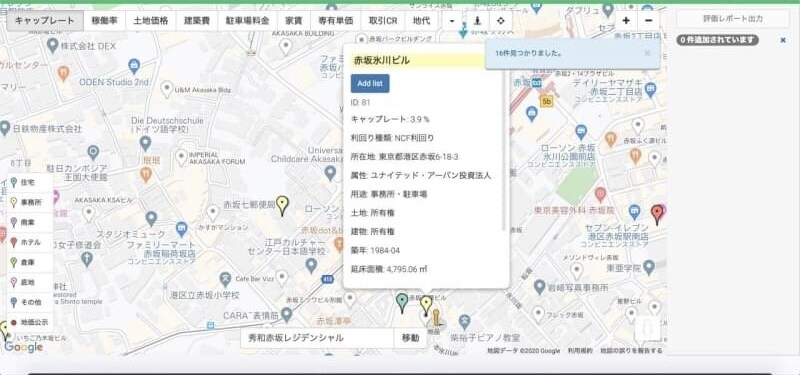Image resolution: width=800 pixels, height=375 pixels.
Task: Click the ファミリーマート 赤坂稲荷坂店 store icon
Action: tap(182, 229)
